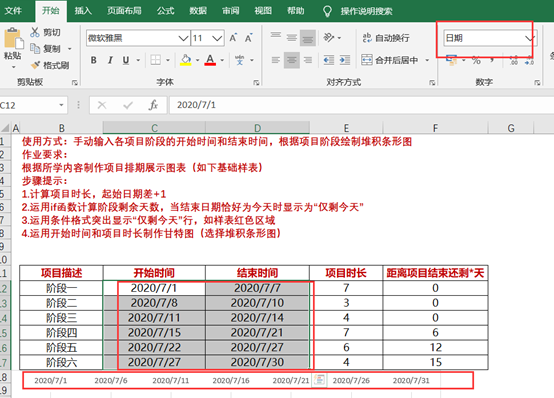Screen dimensions: 554x398
Task: Toggle Italic formatting
Action: pyautogui.click(x=110, y=60)
